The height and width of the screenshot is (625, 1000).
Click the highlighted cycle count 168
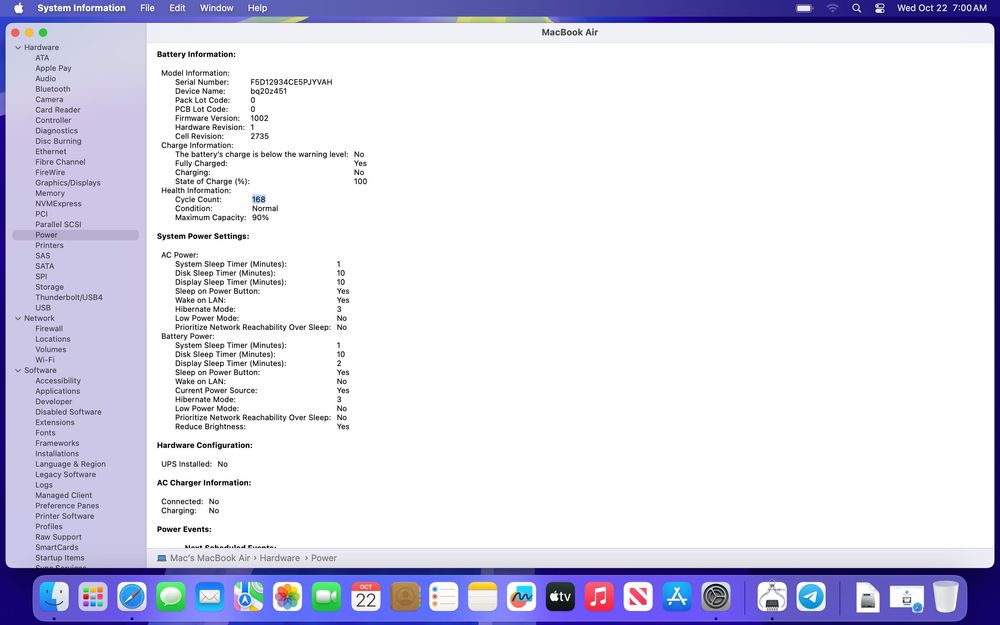tap(258, 200)
